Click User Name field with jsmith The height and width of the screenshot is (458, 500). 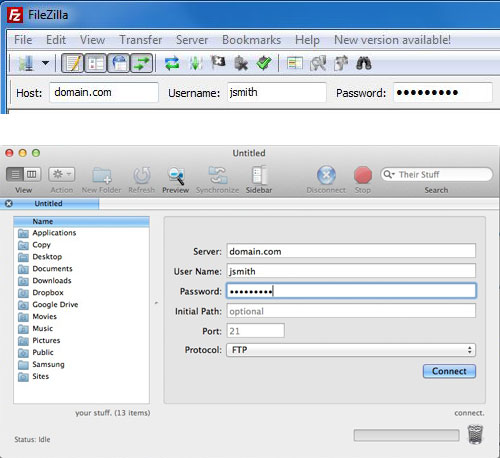click(x=351, y=271)
